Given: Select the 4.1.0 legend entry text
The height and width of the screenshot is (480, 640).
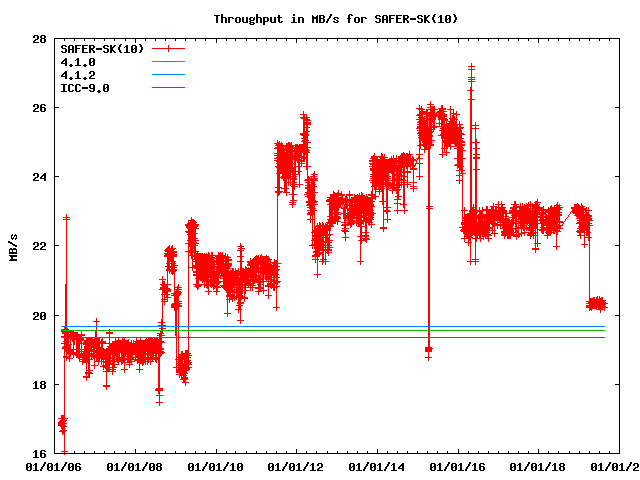Looking at the screenshot, I should (78, 62).
